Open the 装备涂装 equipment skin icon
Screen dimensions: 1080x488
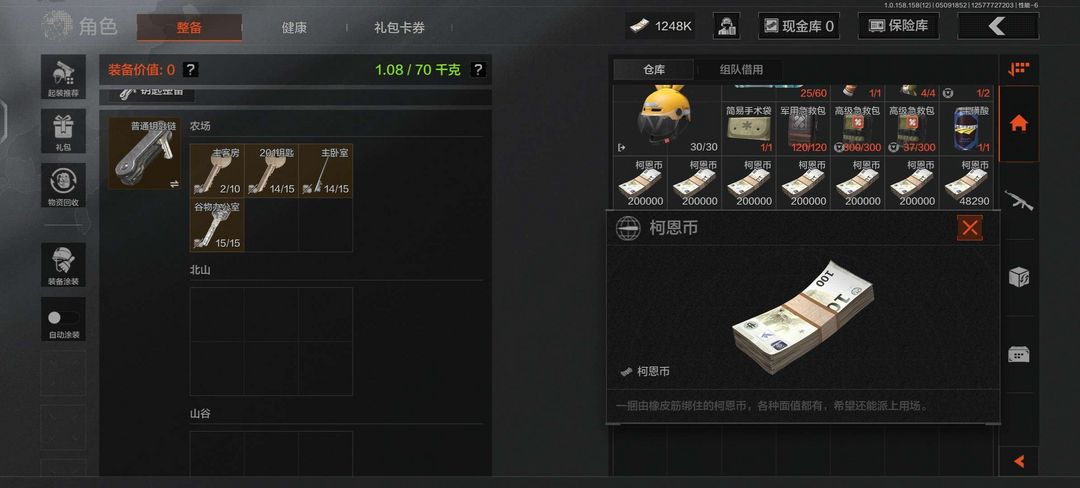63,265
